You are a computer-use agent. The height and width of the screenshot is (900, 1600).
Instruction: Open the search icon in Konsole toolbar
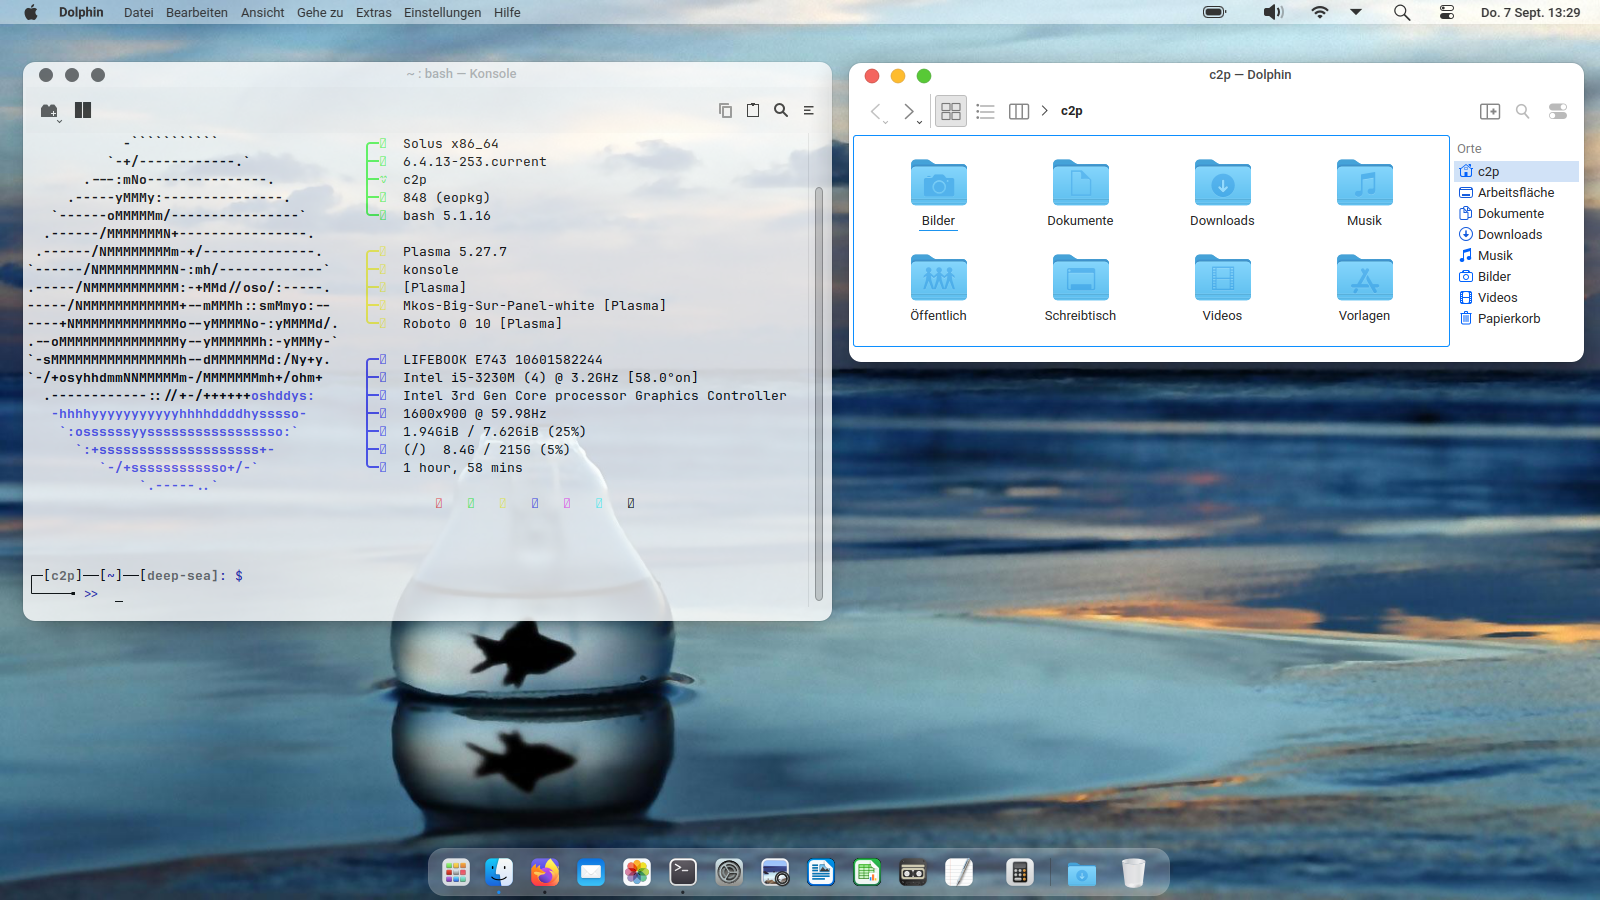point(781,110)
